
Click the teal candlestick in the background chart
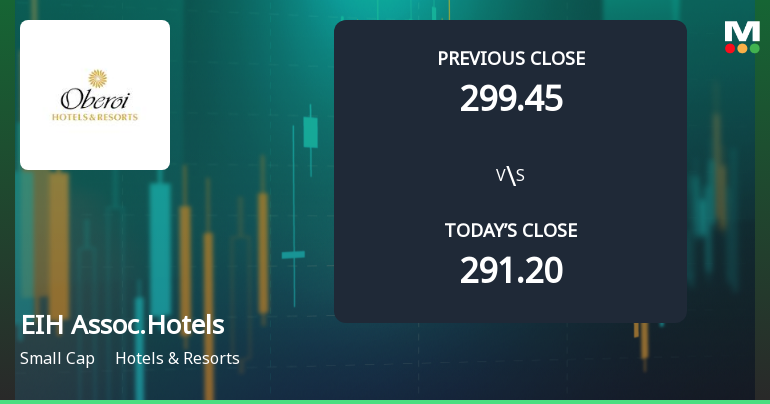coord(309,131)
